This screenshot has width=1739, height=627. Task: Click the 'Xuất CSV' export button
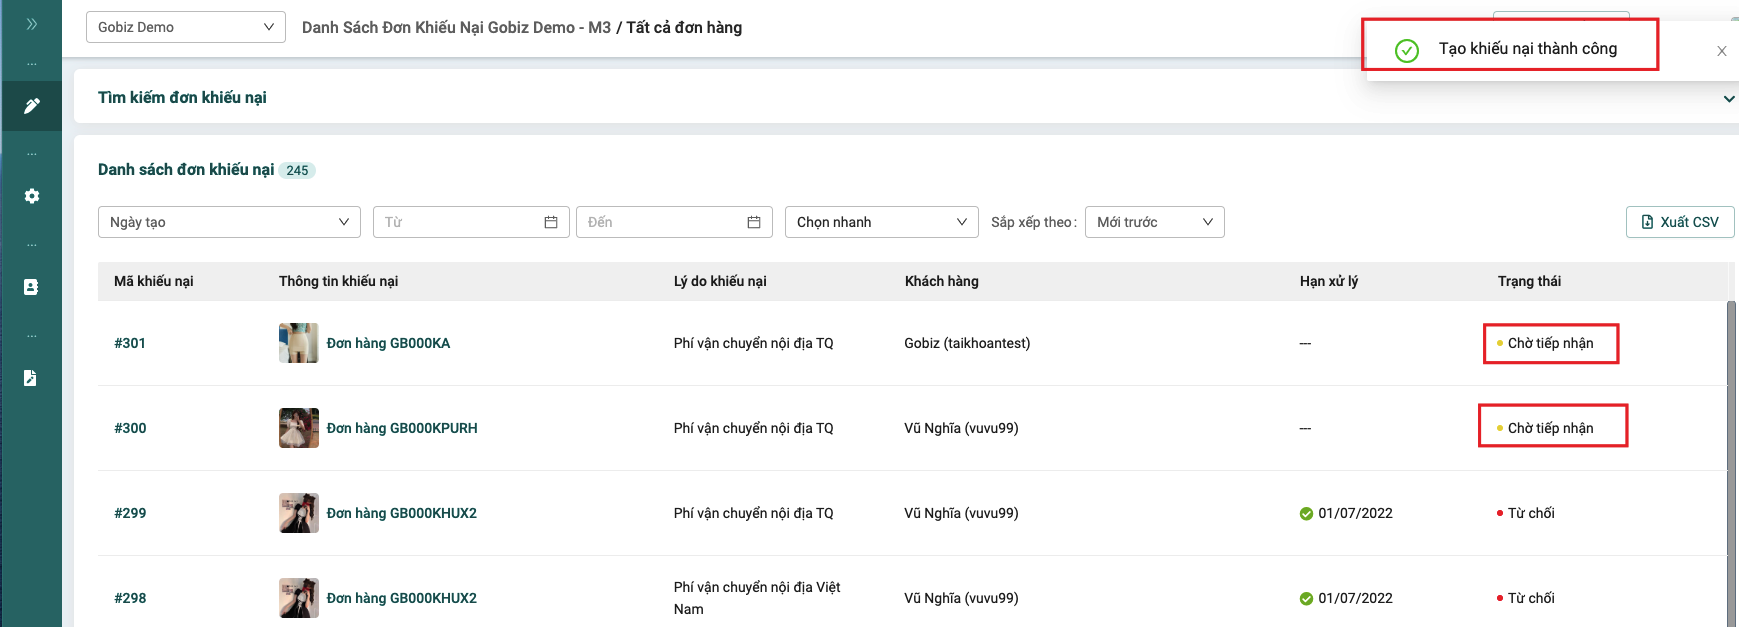click(x=1679, y=222)
